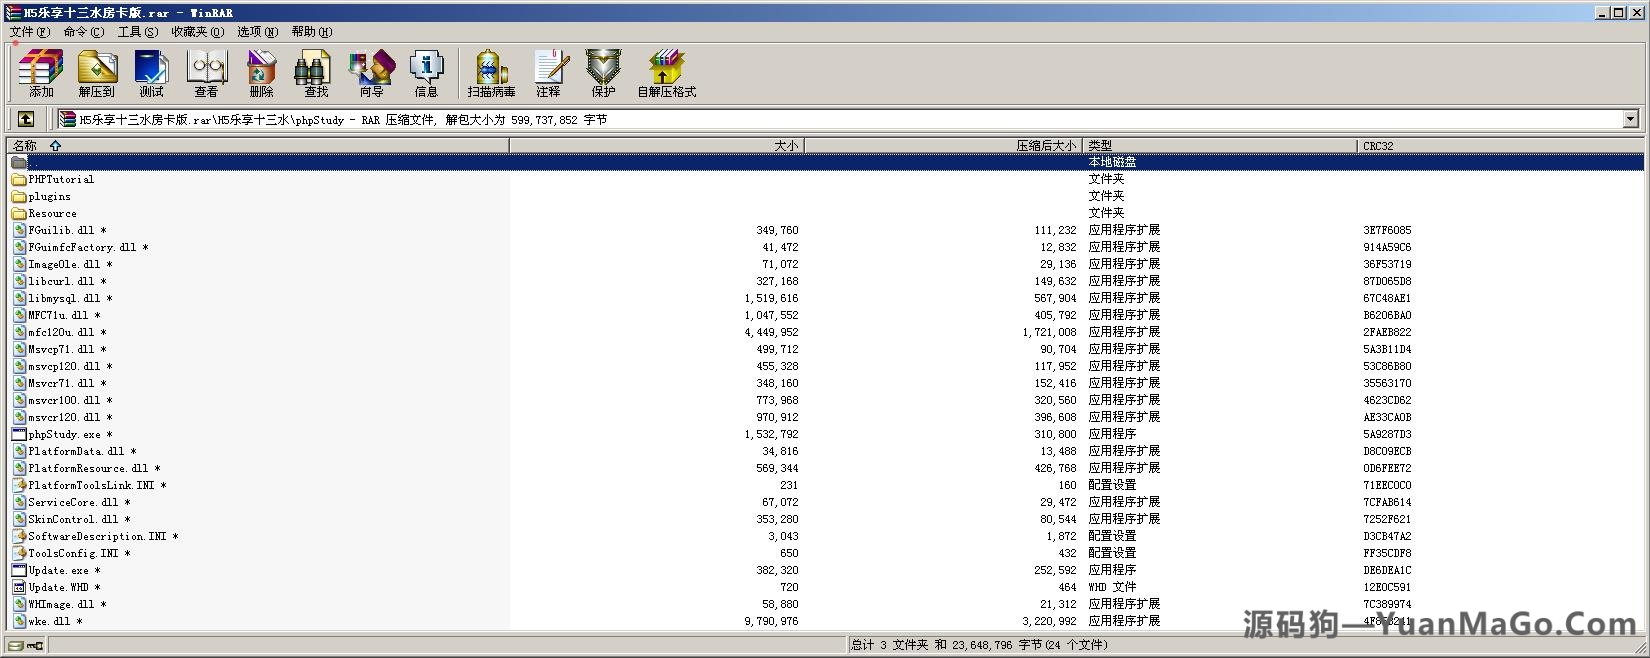Click the Add (添加) toolbar icon
The height and width of the screenshot is (658, 1650).
tap(41, 73)
